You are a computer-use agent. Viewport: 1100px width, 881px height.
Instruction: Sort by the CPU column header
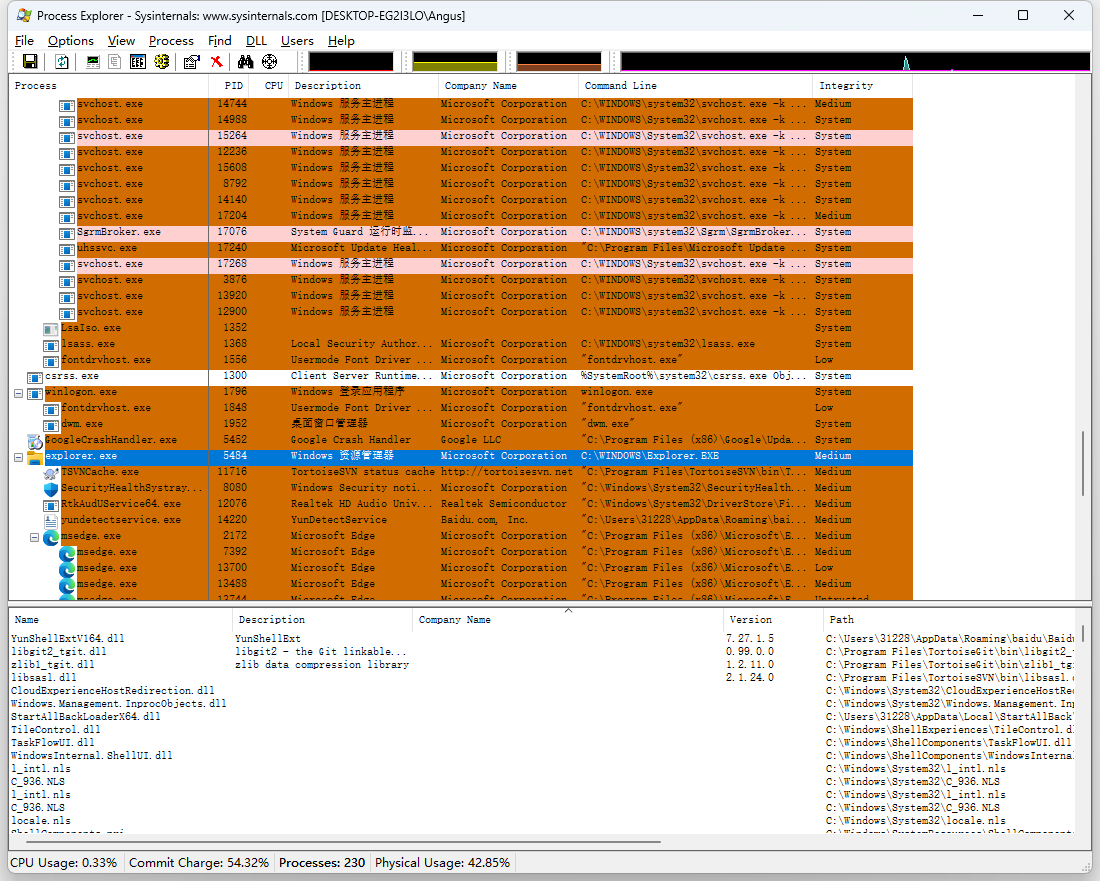269,86
